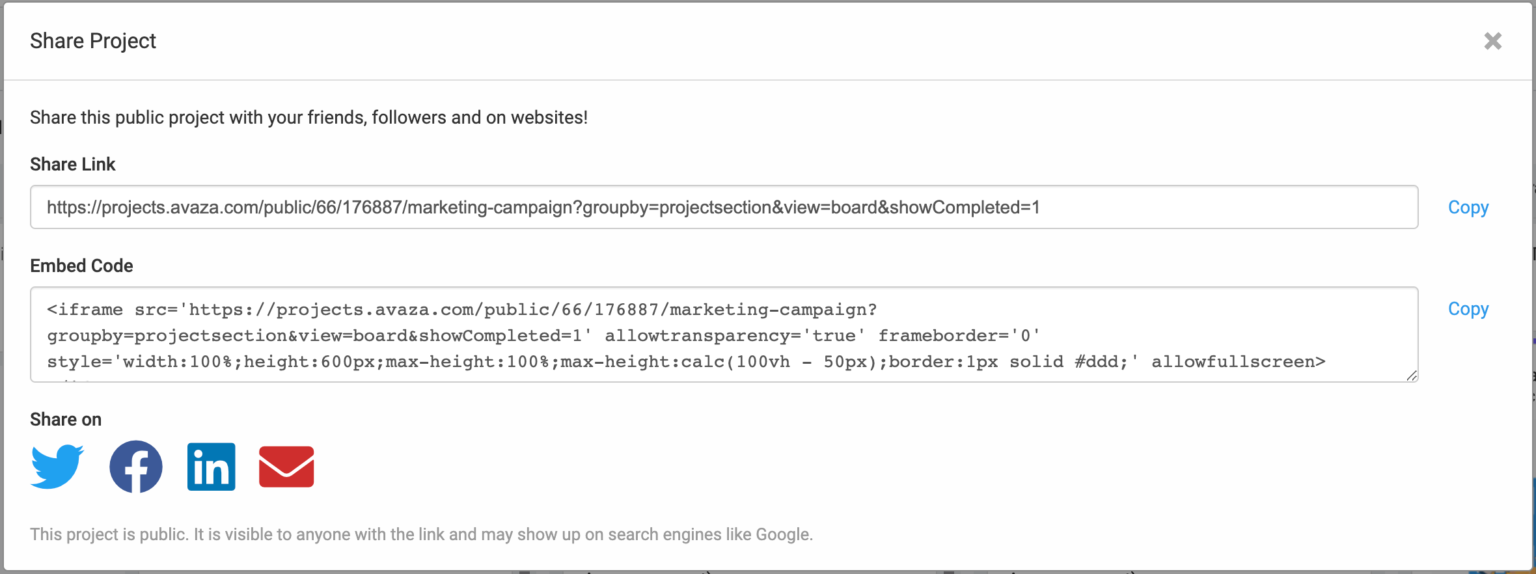Share the project via email envelope icon
This screenshot has width=1536, height=574.
pyautogui.click(x=287, y=467)
